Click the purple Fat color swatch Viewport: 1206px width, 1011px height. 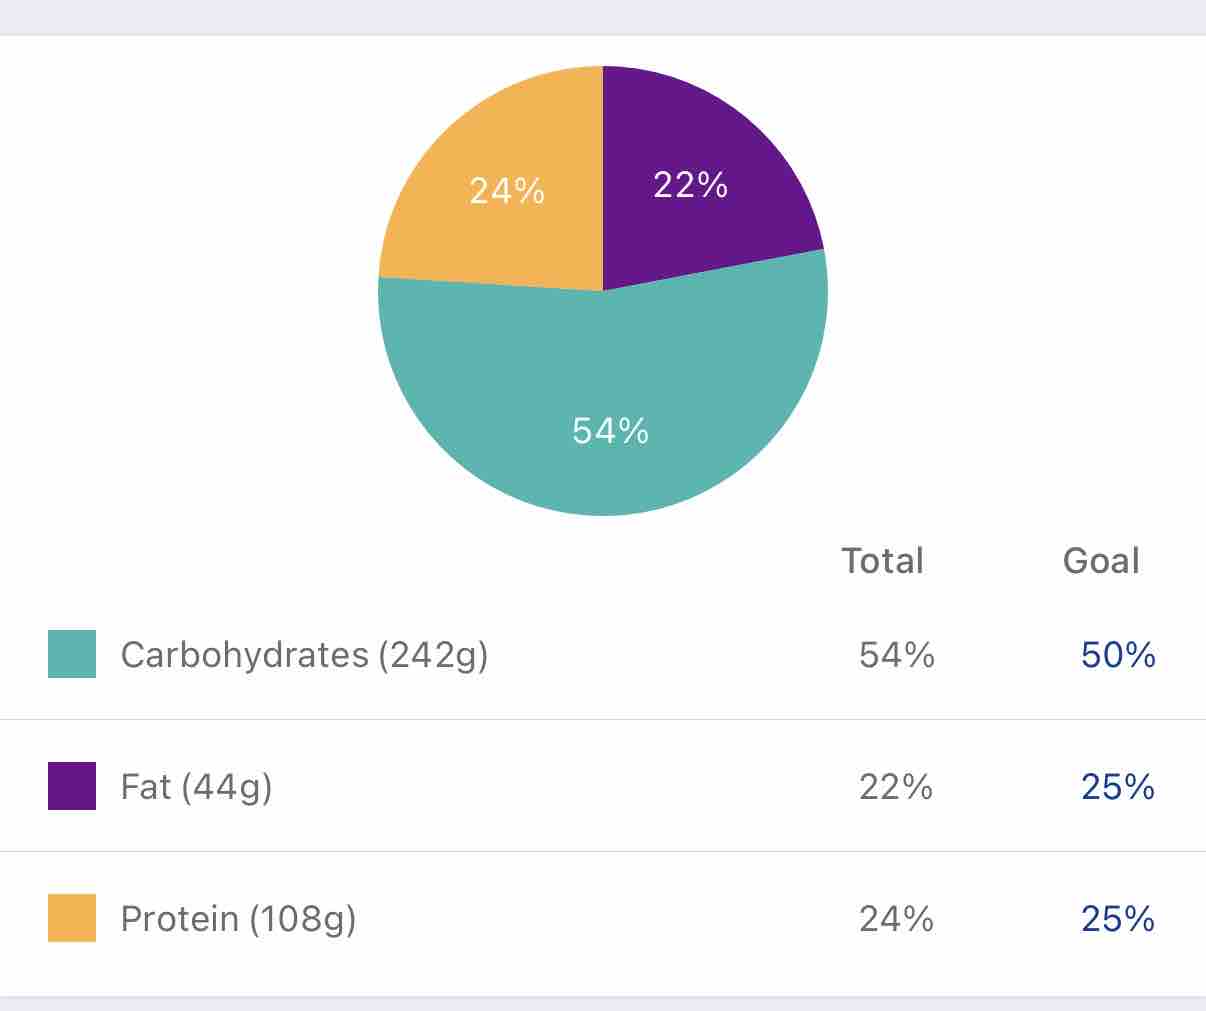click(72, 786)
